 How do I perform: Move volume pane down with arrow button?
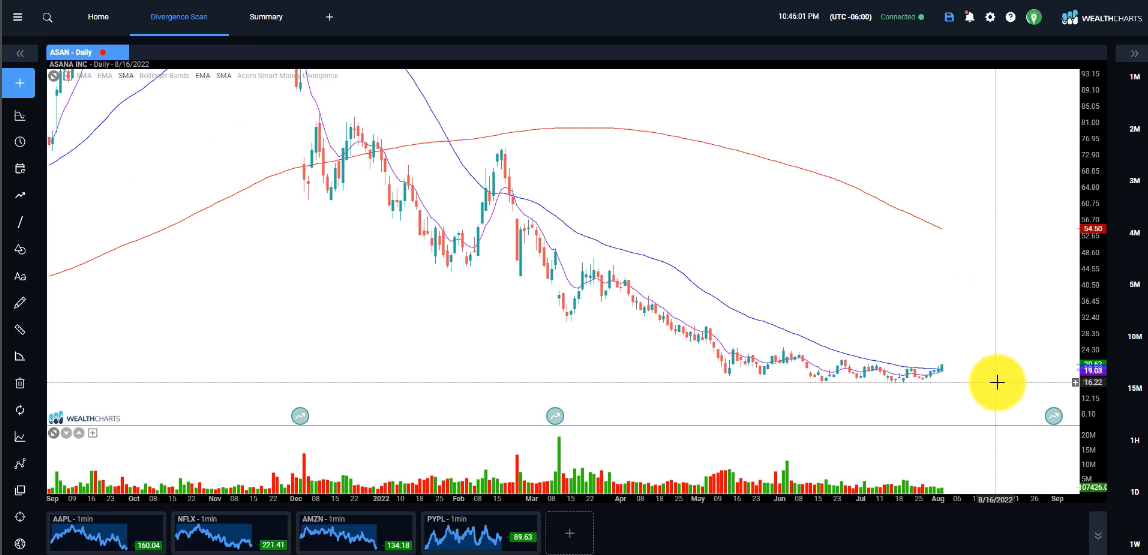[x=67, y=433]
